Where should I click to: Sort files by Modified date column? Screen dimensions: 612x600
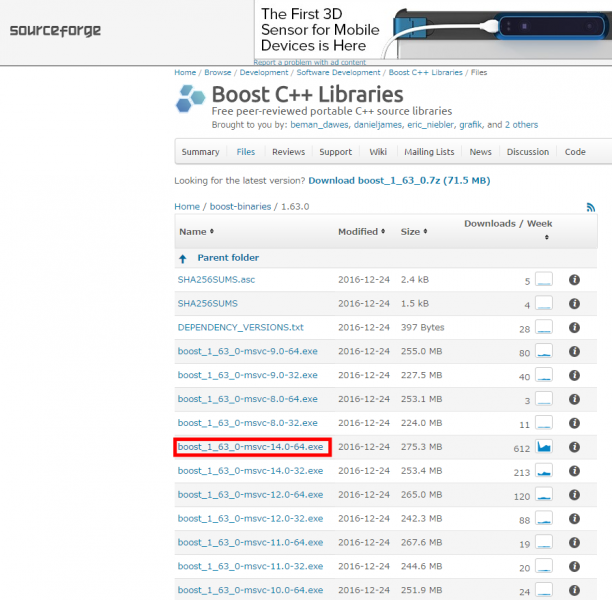pos(361,231)
